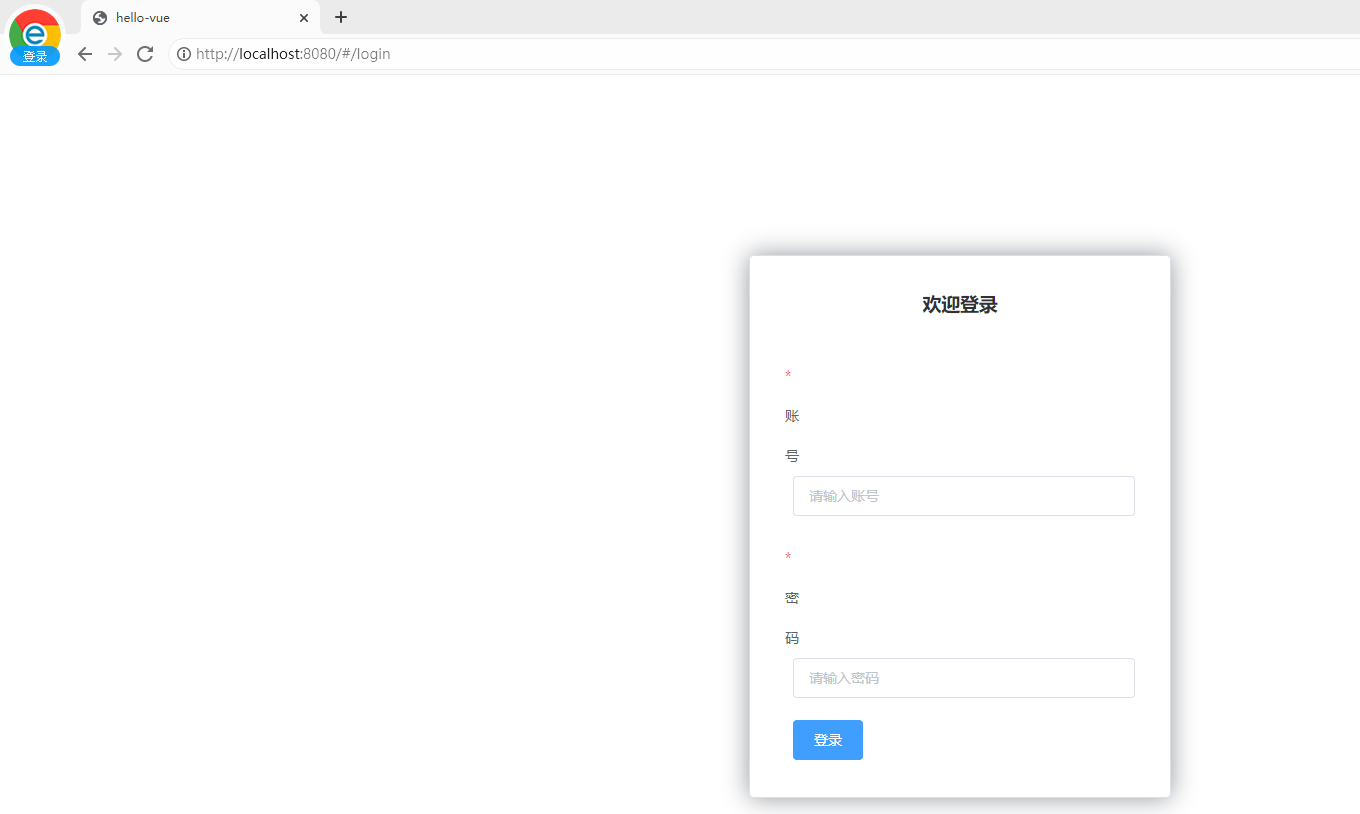Click the globe favicon on the hello-vue tab

pyautogui.click(x=98, y=17)
